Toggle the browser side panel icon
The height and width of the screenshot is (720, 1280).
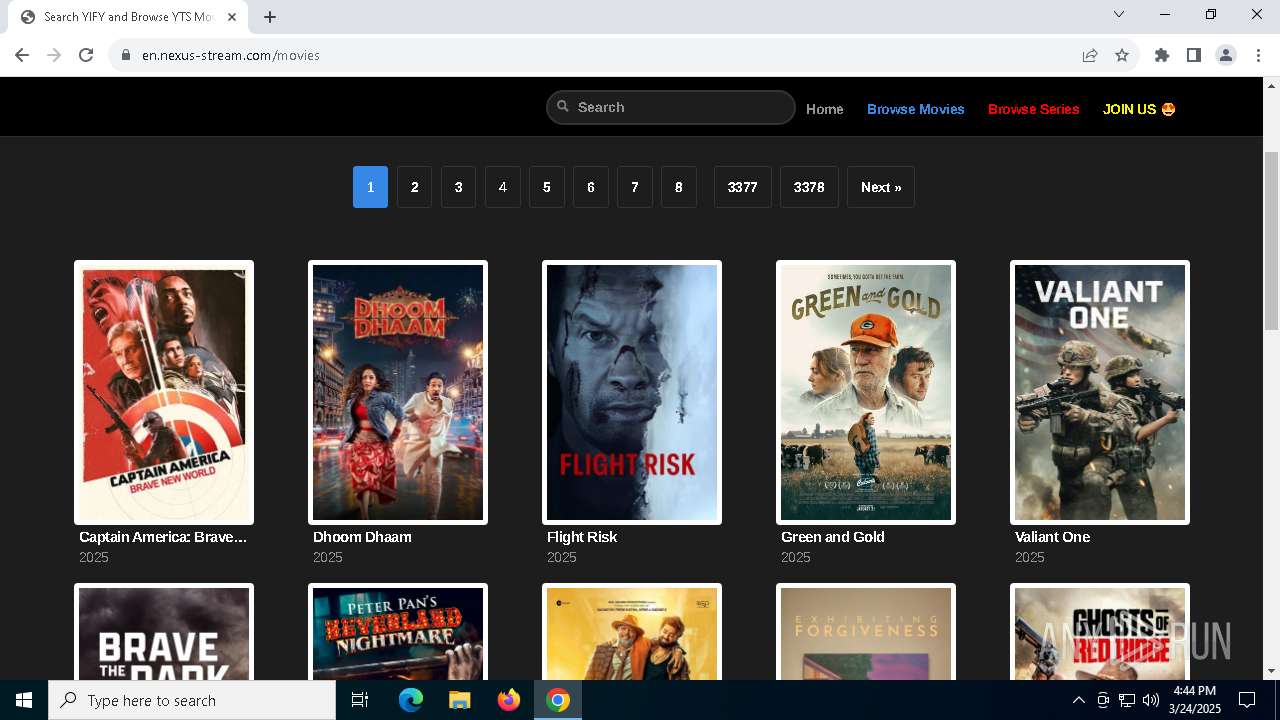point(1194,55)
